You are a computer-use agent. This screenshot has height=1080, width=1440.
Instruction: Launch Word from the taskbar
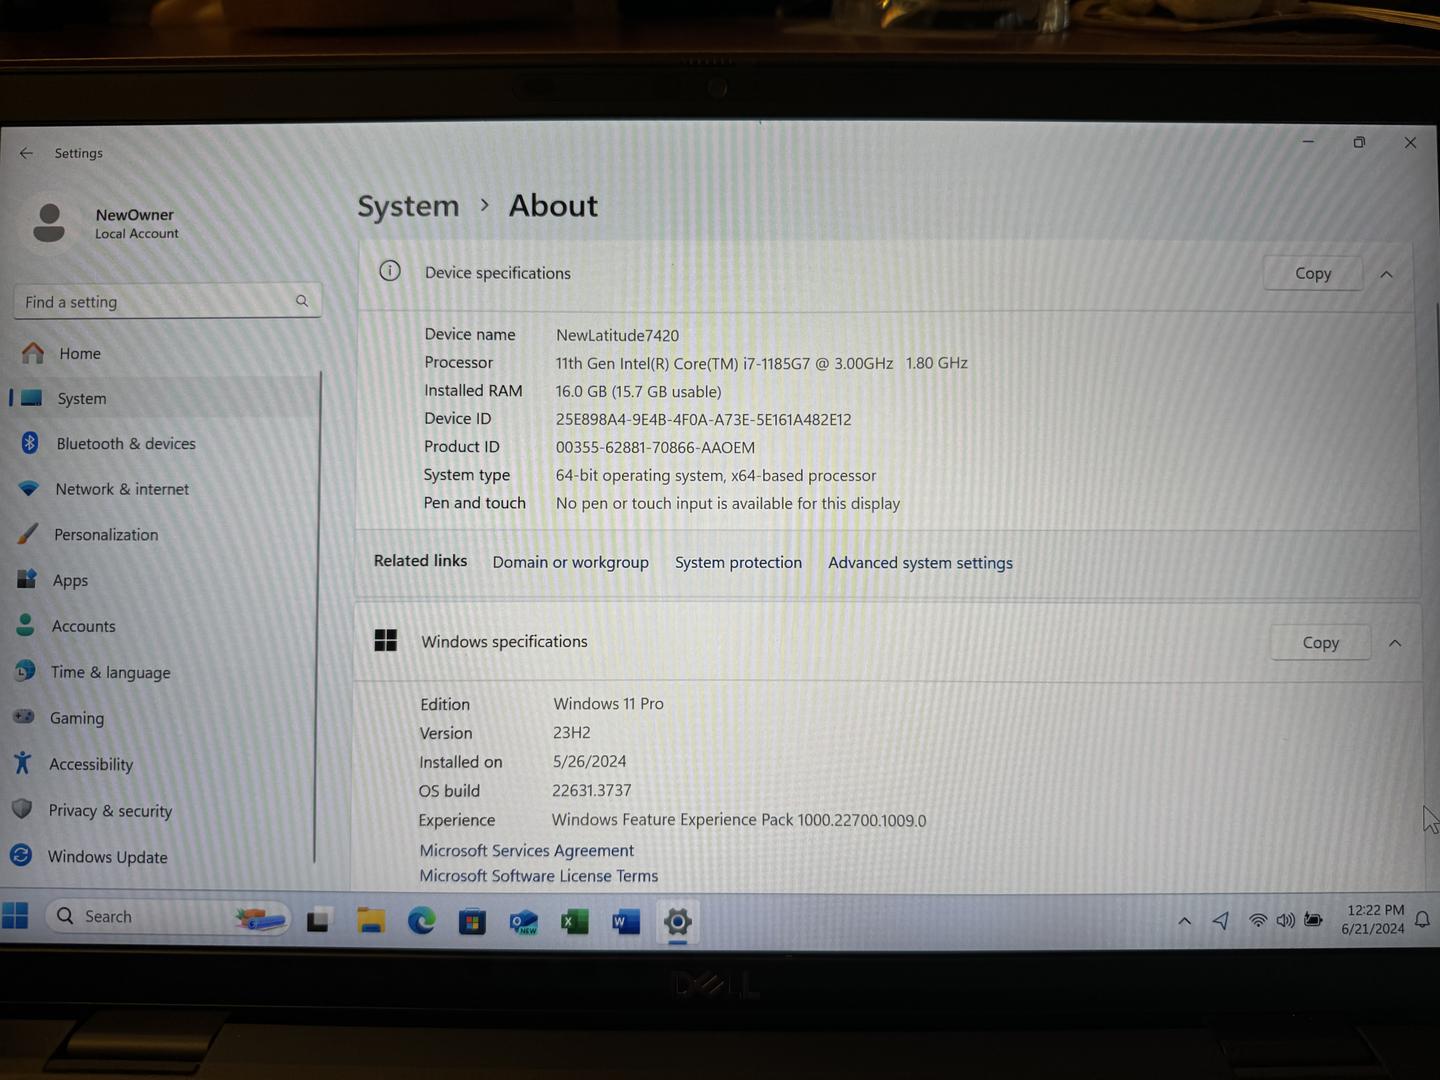(625, 921)
